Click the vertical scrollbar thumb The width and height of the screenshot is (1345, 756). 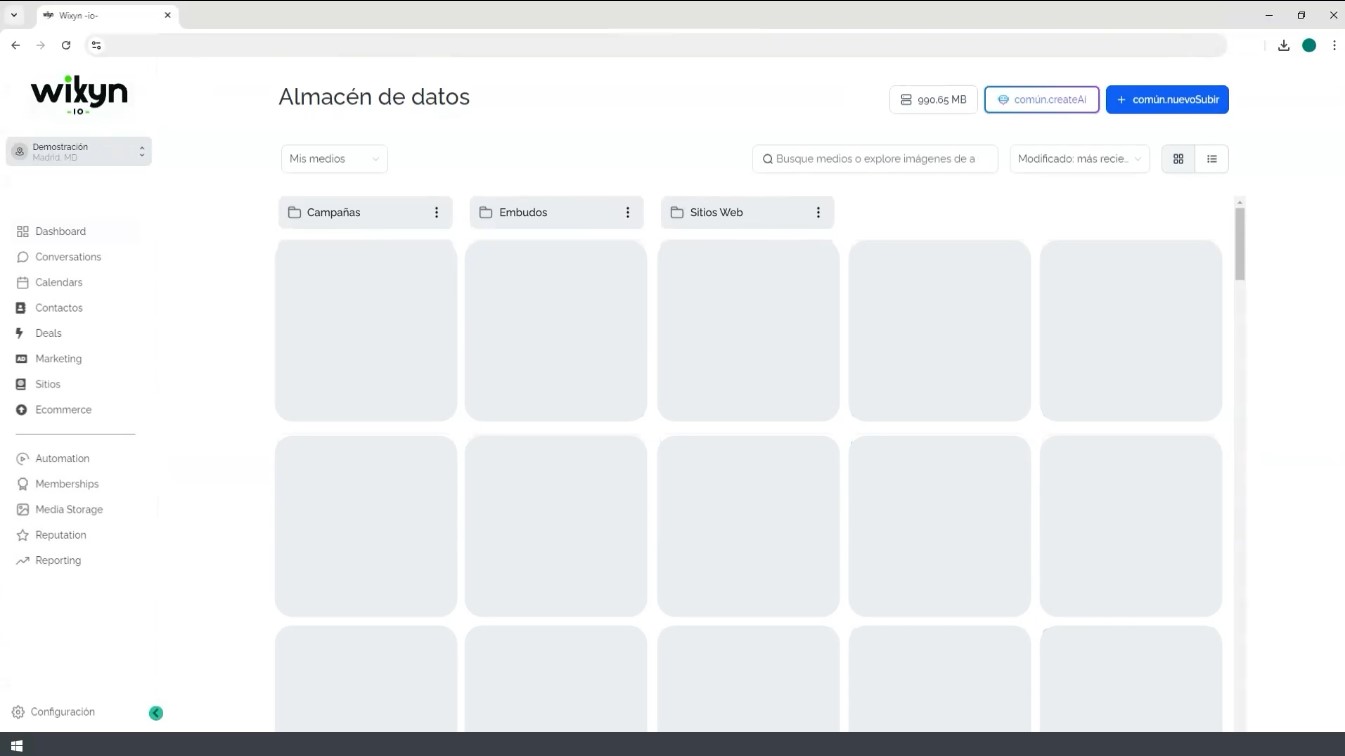coord(1240,243)
